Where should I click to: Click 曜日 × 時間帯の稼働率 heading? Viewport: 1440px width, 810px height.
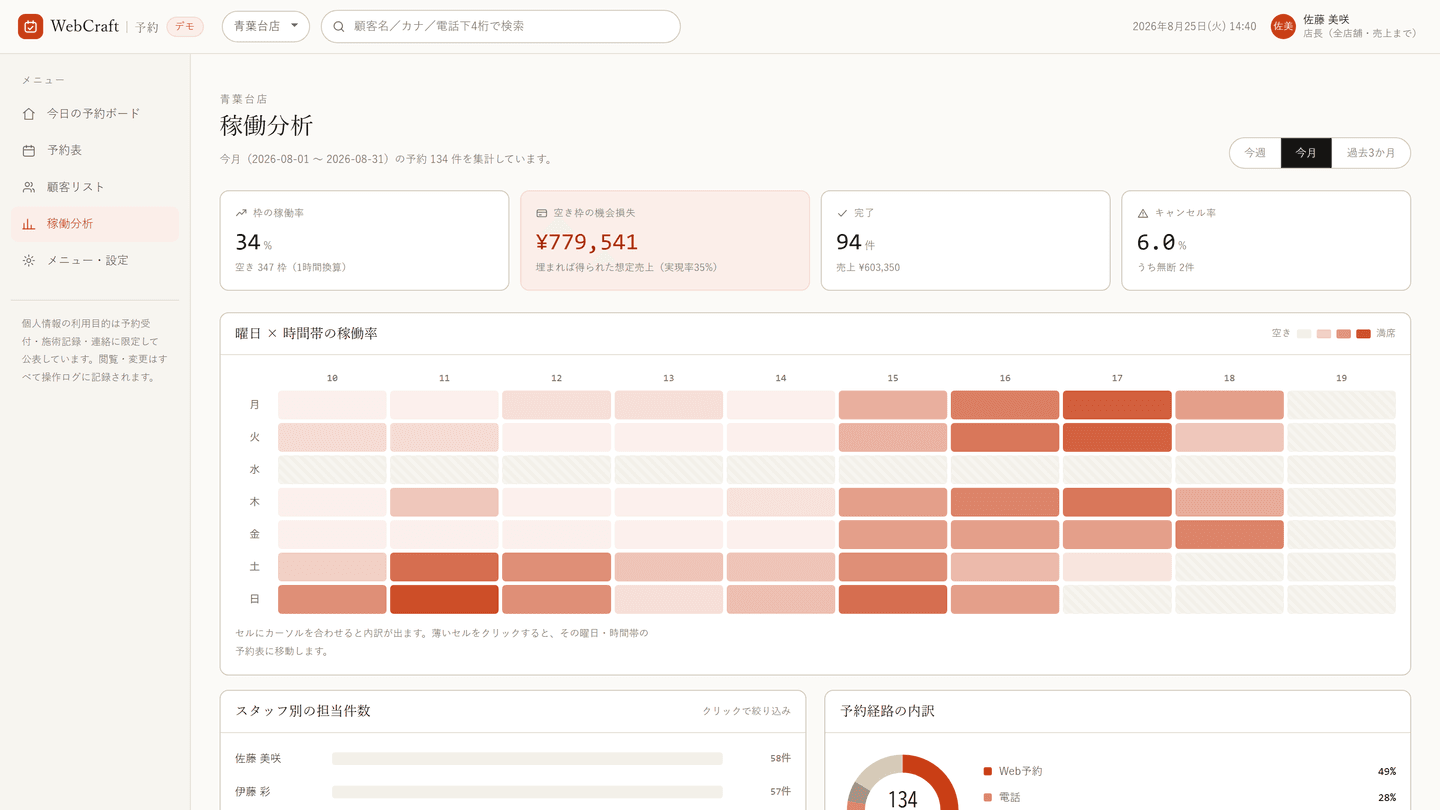(x=306, y=334)
